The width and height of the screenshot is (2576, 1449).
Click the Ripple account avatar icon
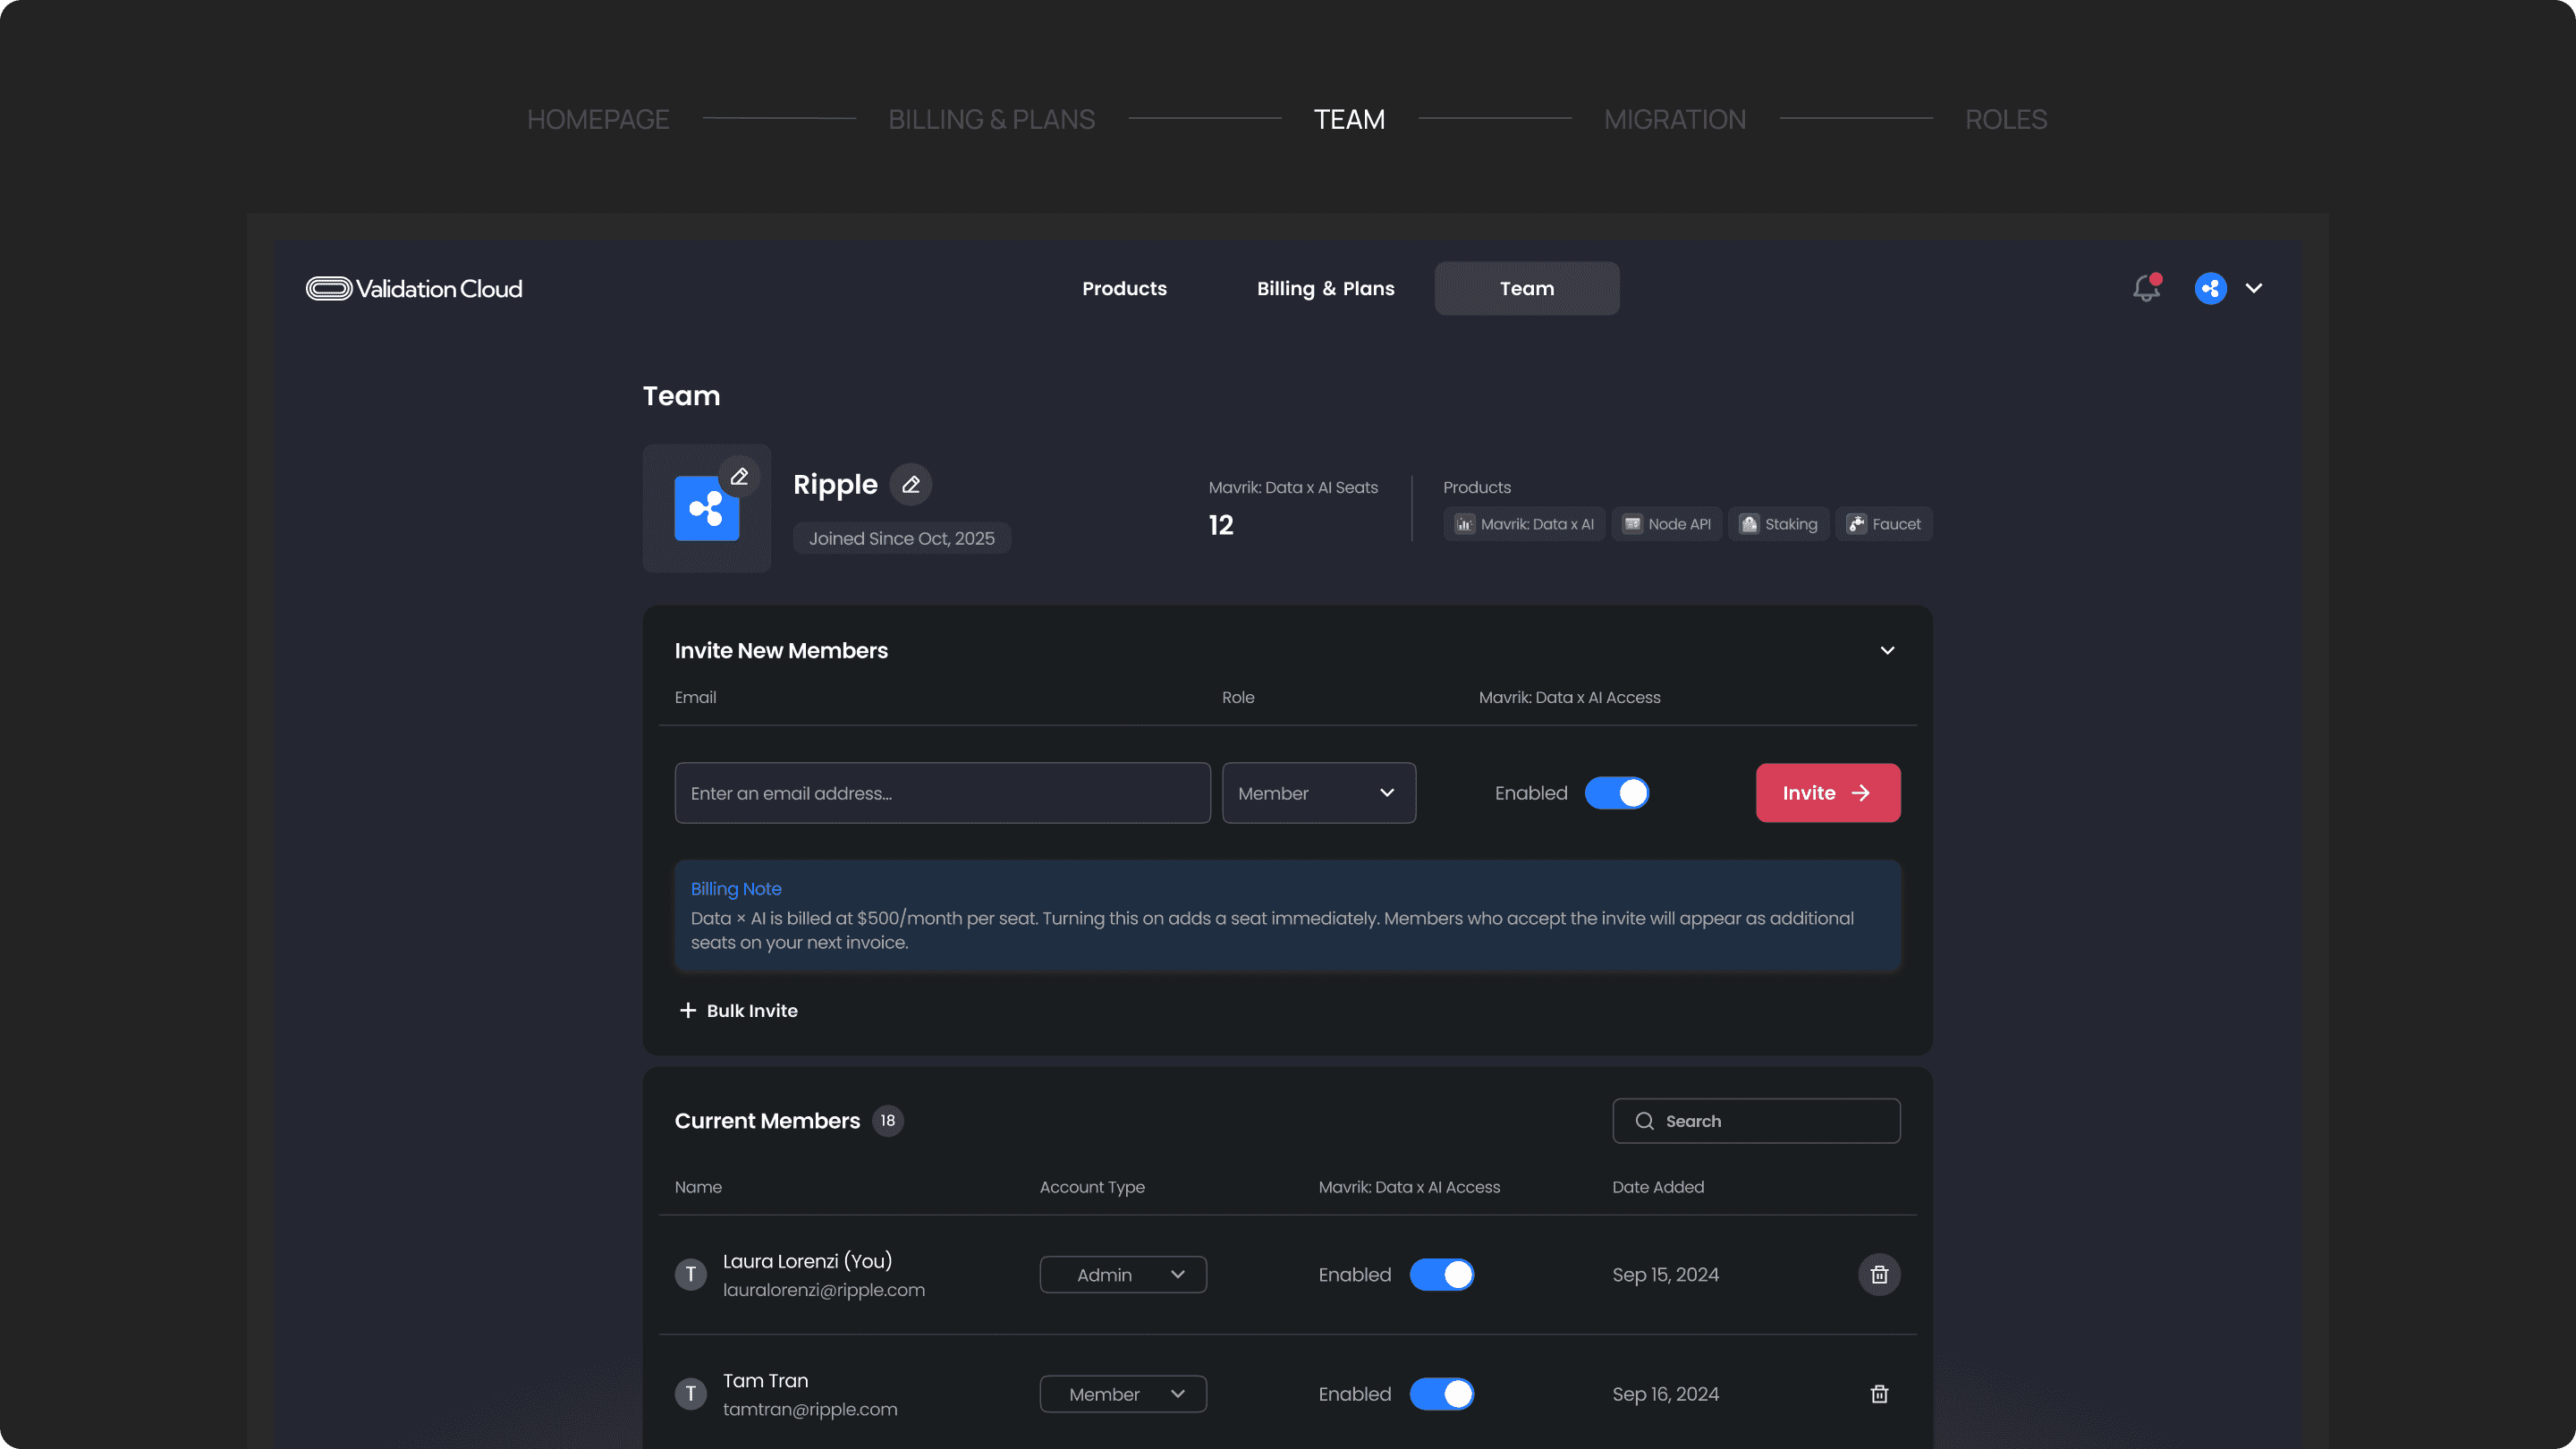coord(2210,288)
